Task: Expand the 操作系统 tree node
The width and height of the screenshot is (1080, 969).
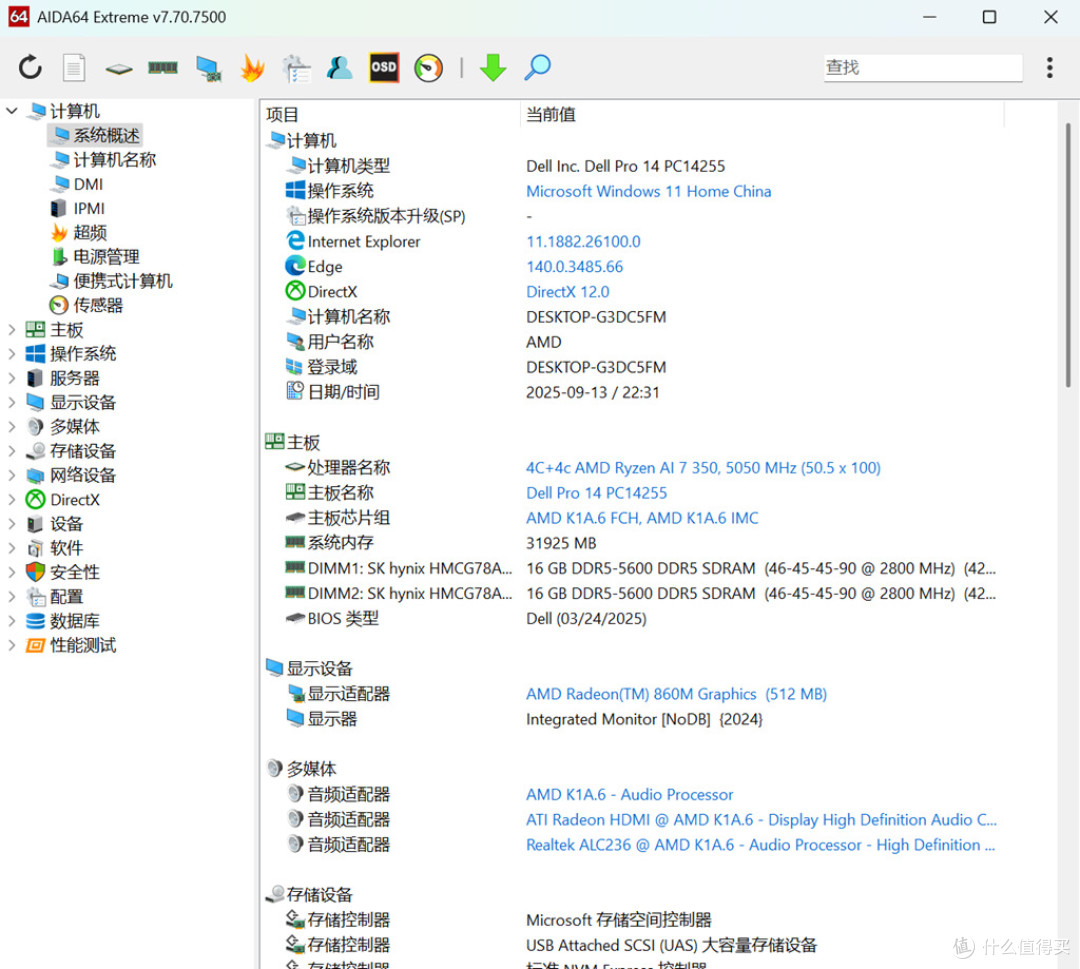Action: 12,354
